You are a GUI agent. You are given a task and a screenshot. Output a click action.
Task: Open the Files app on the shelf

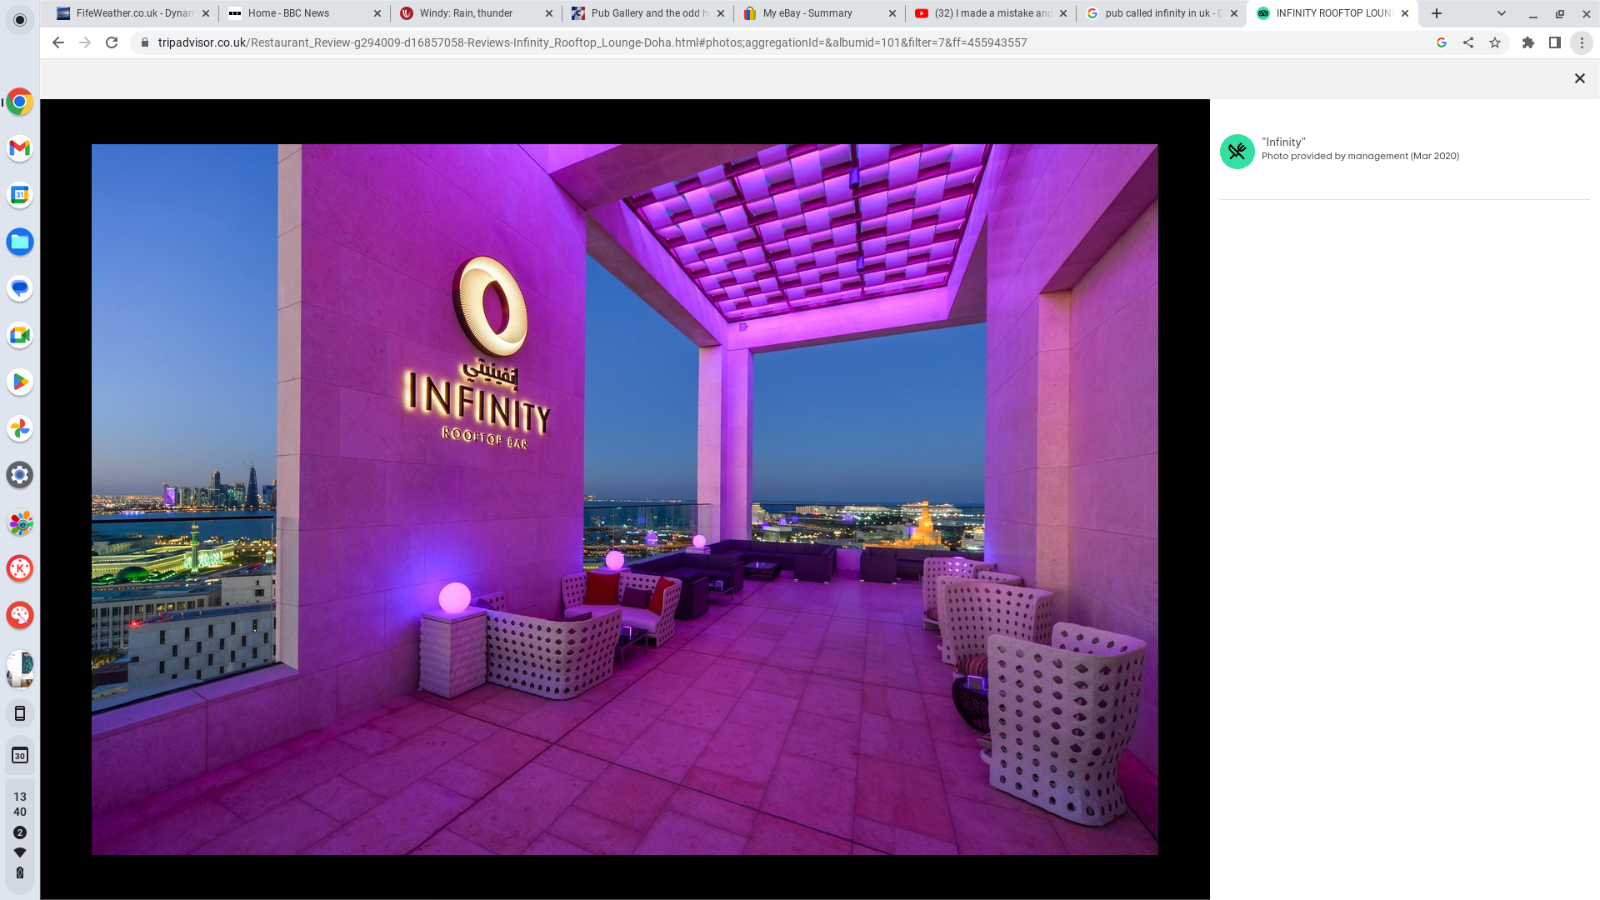pos(20,242)
